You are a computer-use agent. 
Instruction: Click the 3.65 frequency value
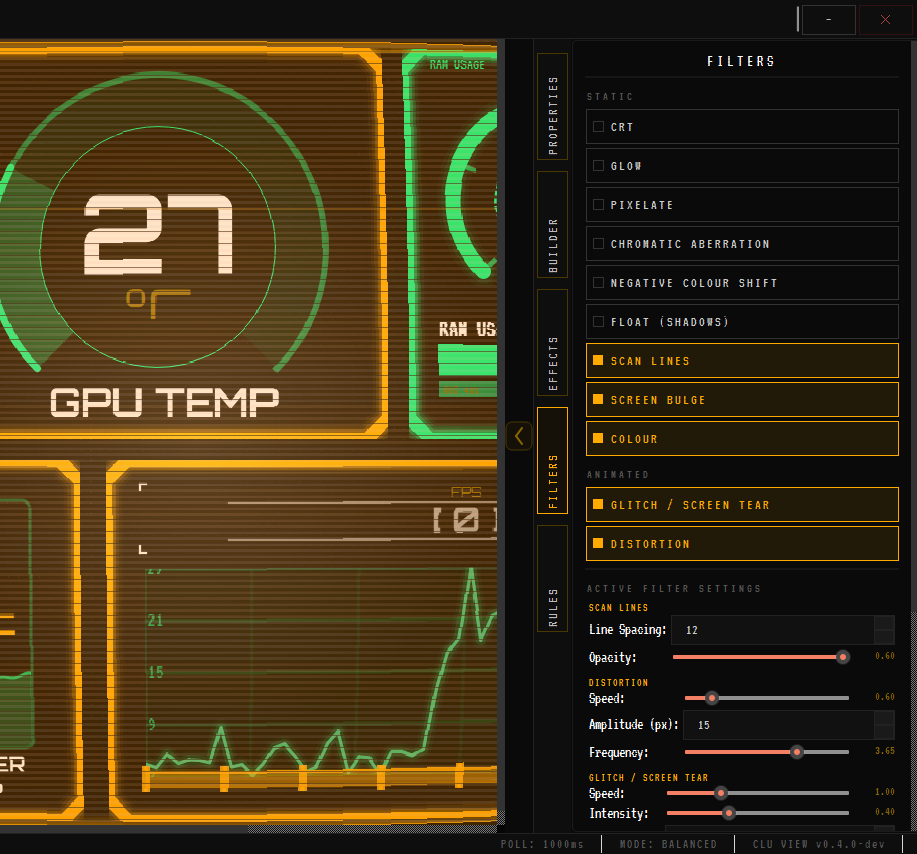pyautogui.click(x=885, y=750)
